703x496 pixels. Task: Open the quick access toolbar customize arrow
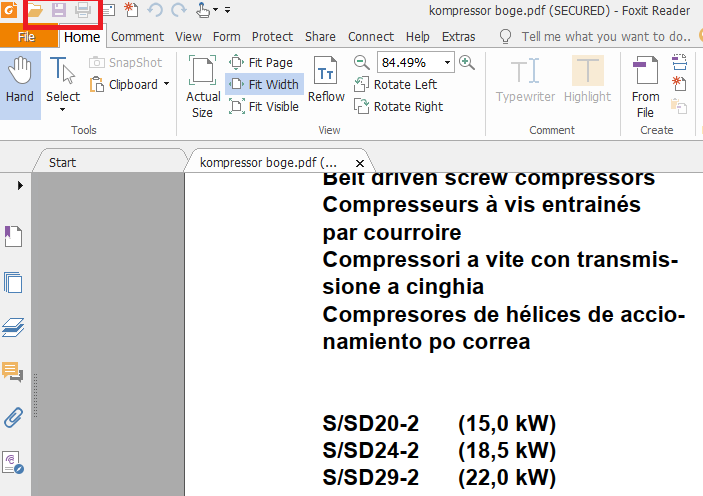coord(228,10)
